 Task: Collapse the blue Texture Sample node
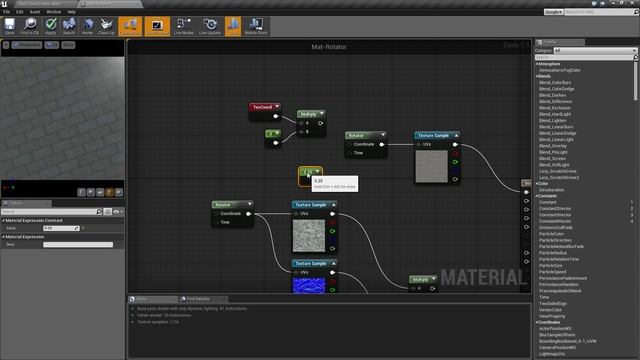click(x=334, y=263)
